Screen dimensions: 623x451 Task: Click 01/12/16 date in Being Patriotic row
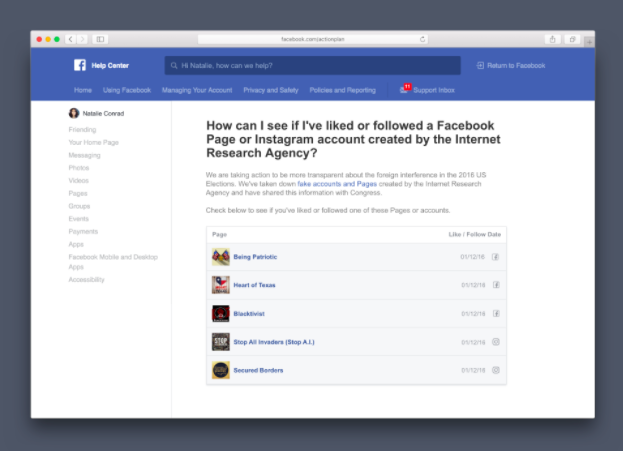tap(472, 257)
